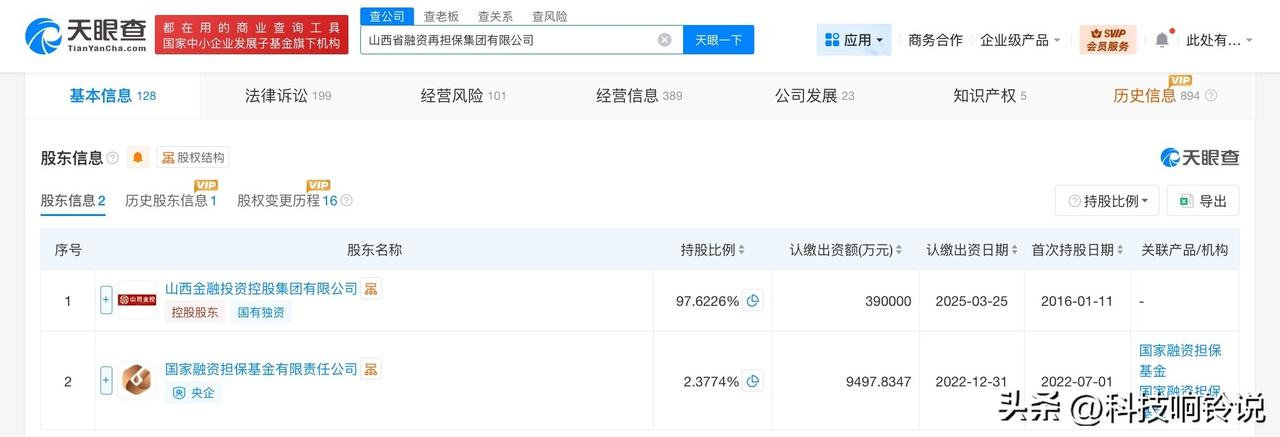The image size is (1280, 437).
Task: Switch to 法律诉讼 tab
Action: pyautogui.click(x=288, y=96)
